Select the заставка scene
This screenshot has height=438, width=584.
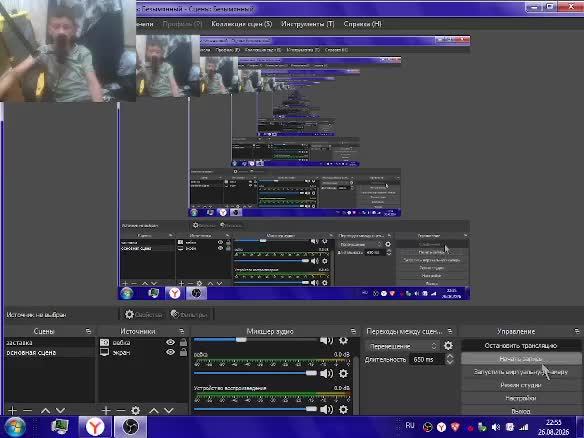(50, 342)
